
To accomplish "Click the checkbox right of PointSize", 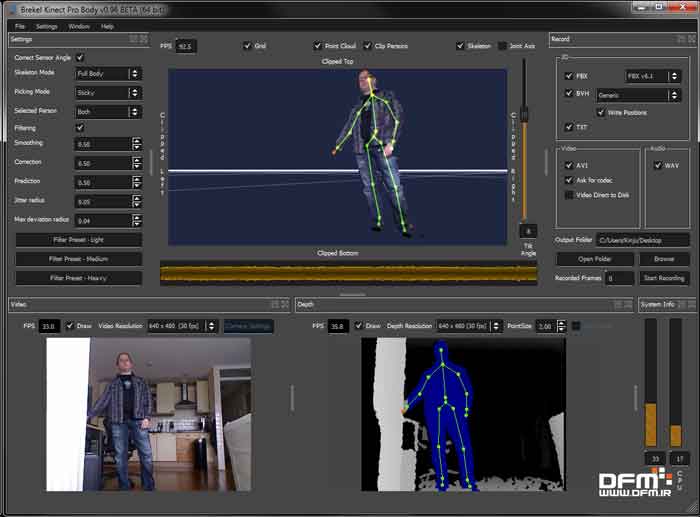I will 576,326.
